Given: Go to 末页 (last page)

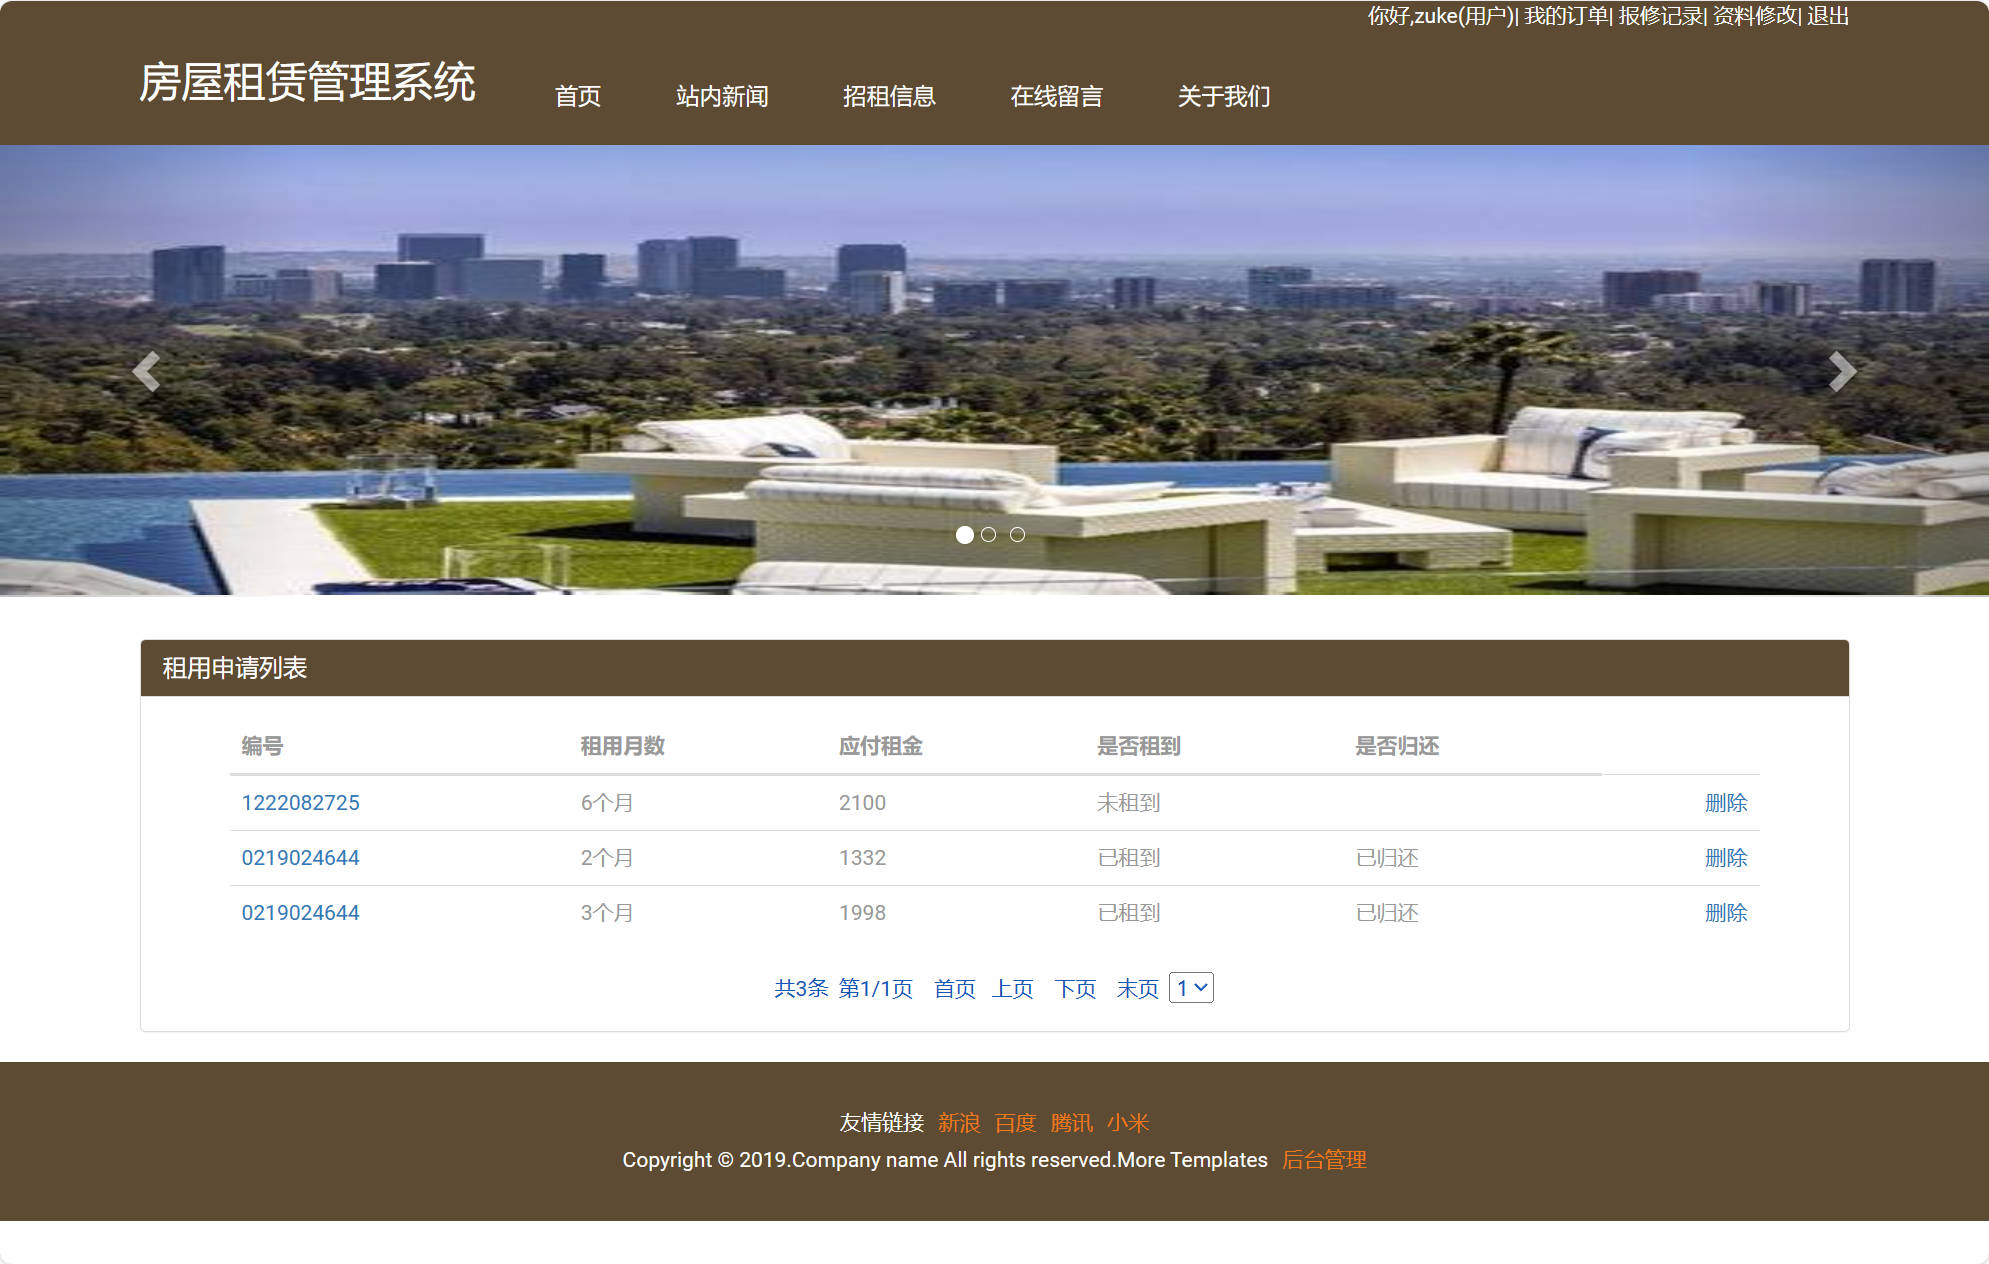Looking at the screenshot, I should click(1137, 988).
